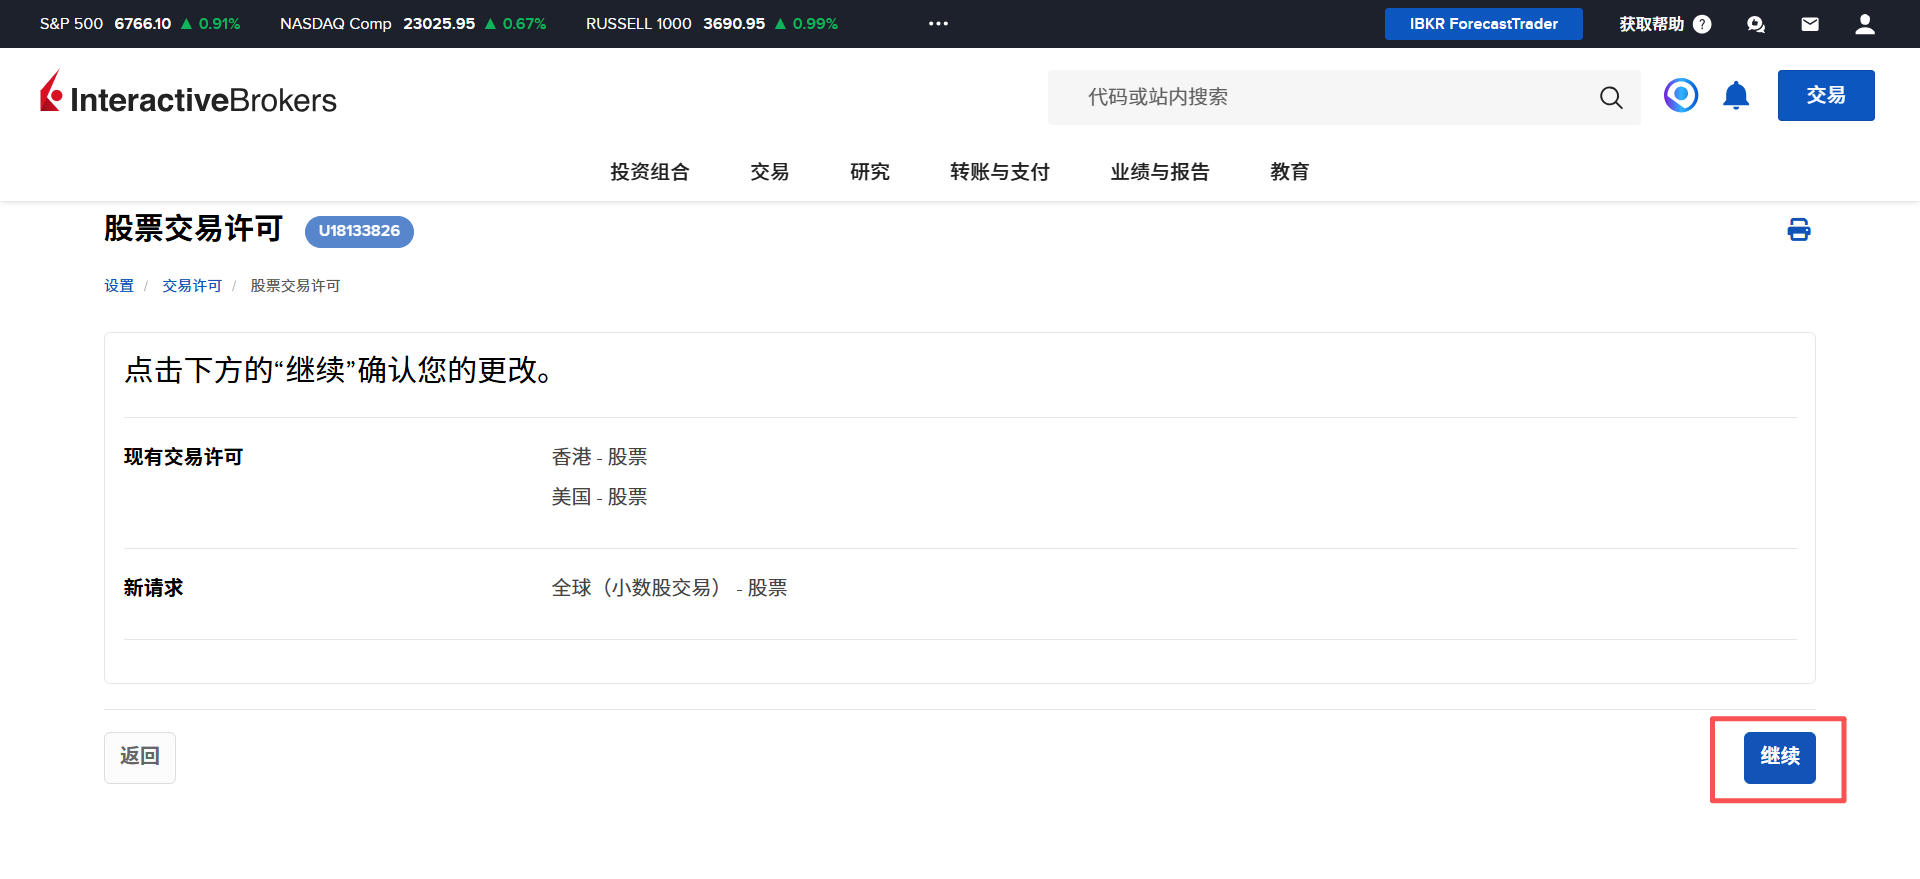The image size is (1920, 879).
Task: Open the messages envelope icon
Action: pyautogui.click(x=1810, y=24)
